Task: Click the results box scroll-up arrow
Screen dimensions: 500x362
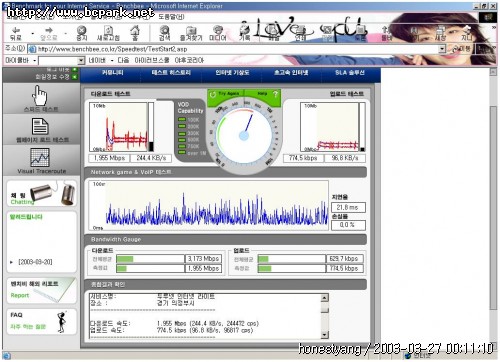Action: pyautogui.click(x=325, y=298)
